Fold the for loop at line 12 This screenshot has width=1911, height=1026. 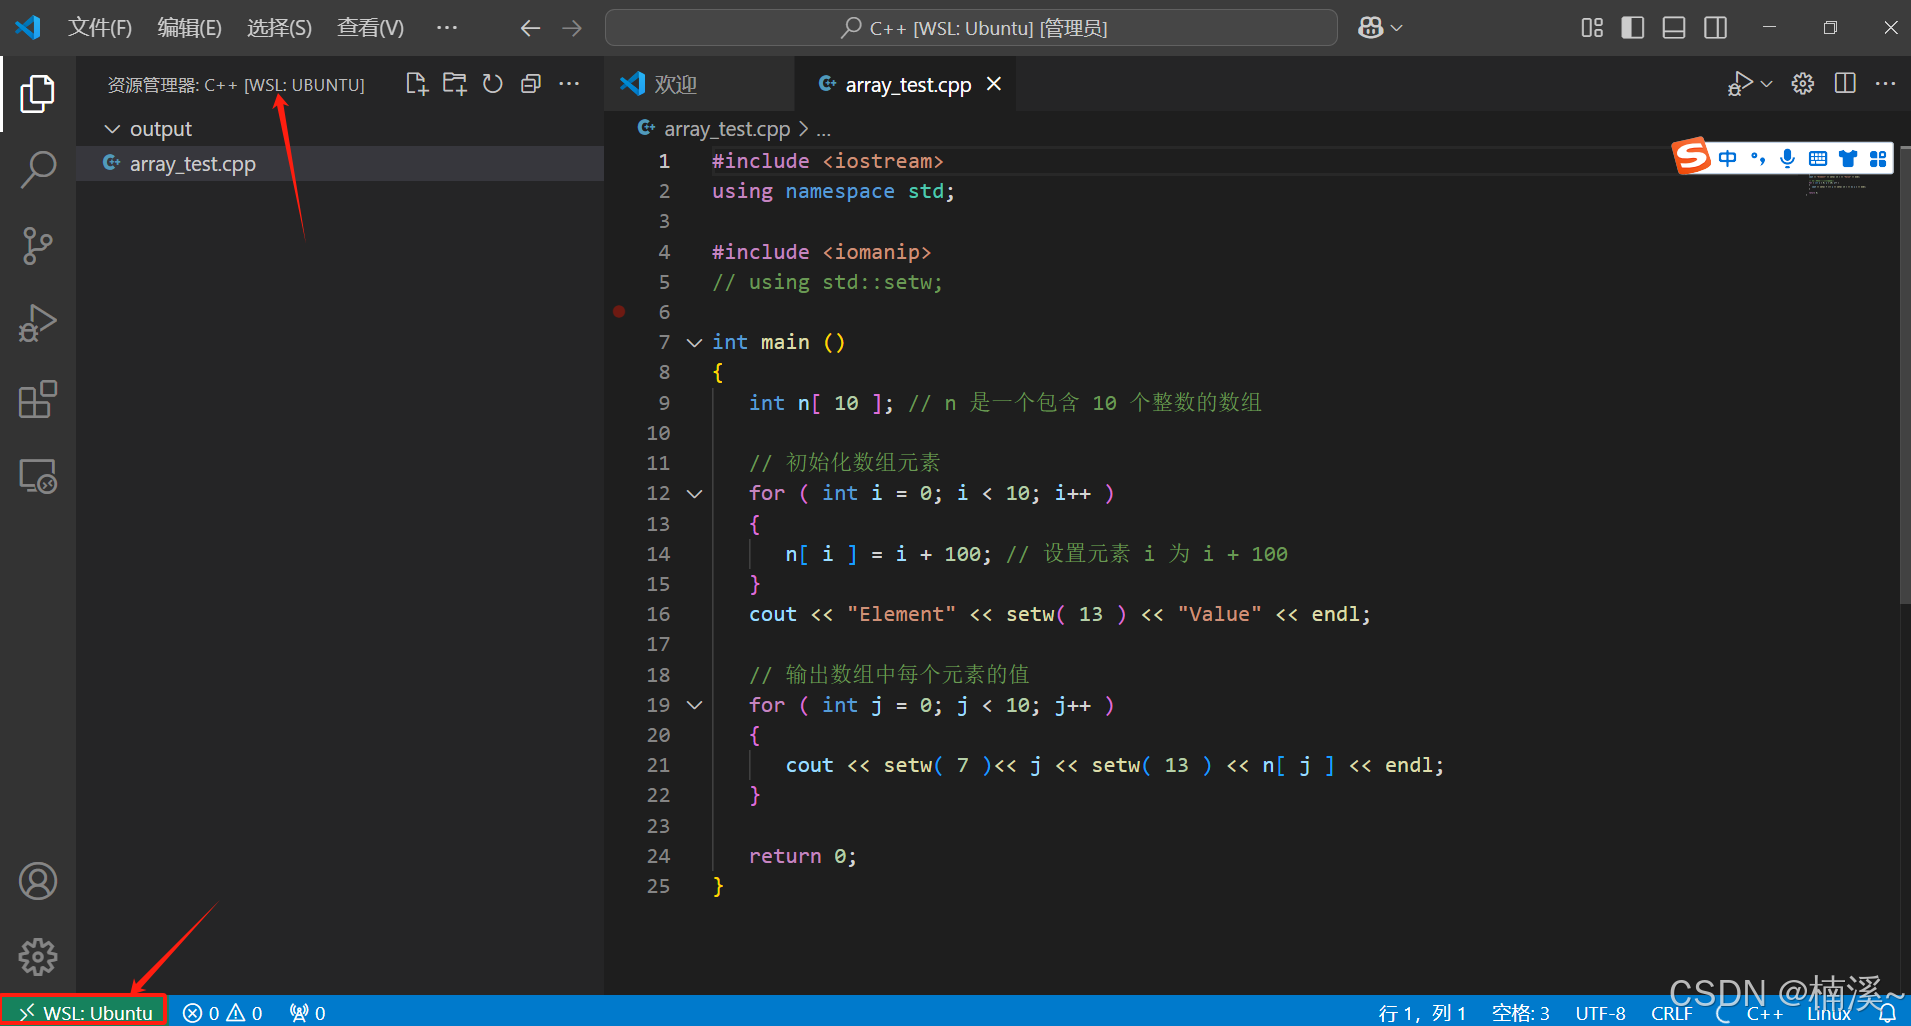(x=694, y=494)
